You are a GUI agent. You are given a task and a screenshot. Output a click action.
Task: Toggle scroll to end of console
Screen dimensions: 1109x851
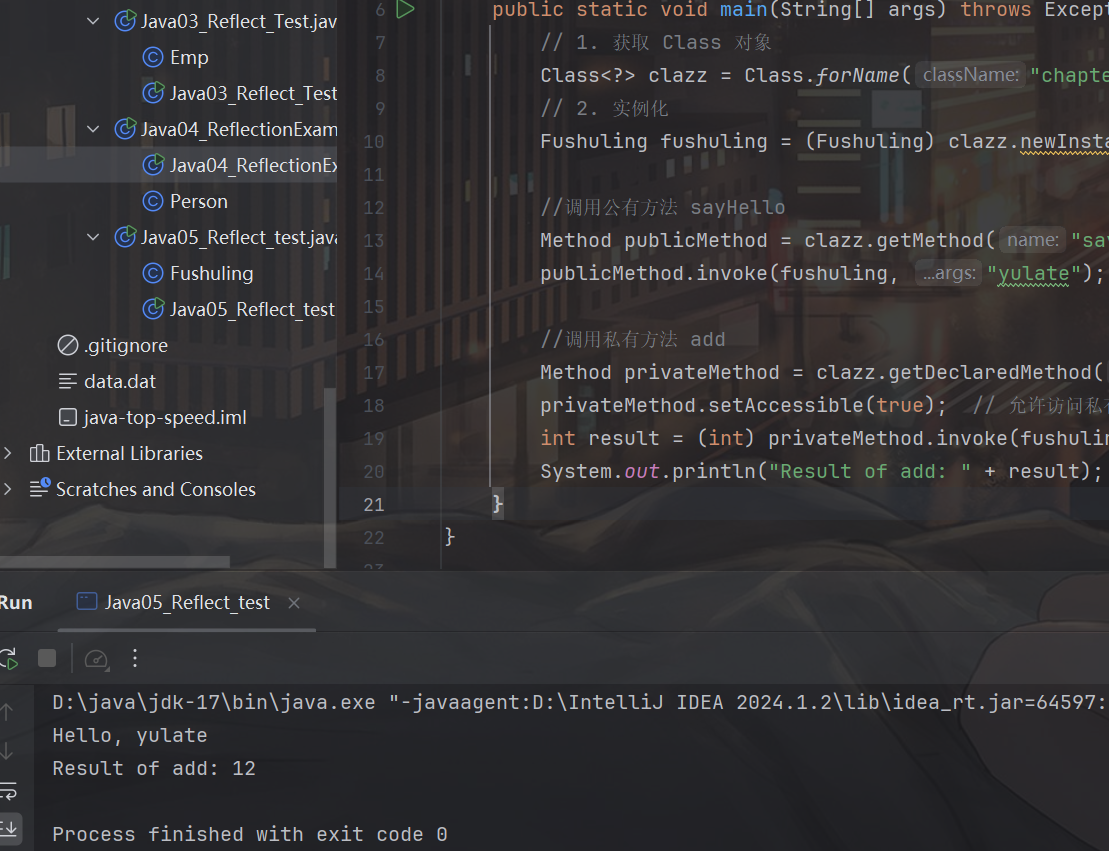click(8, 827)
